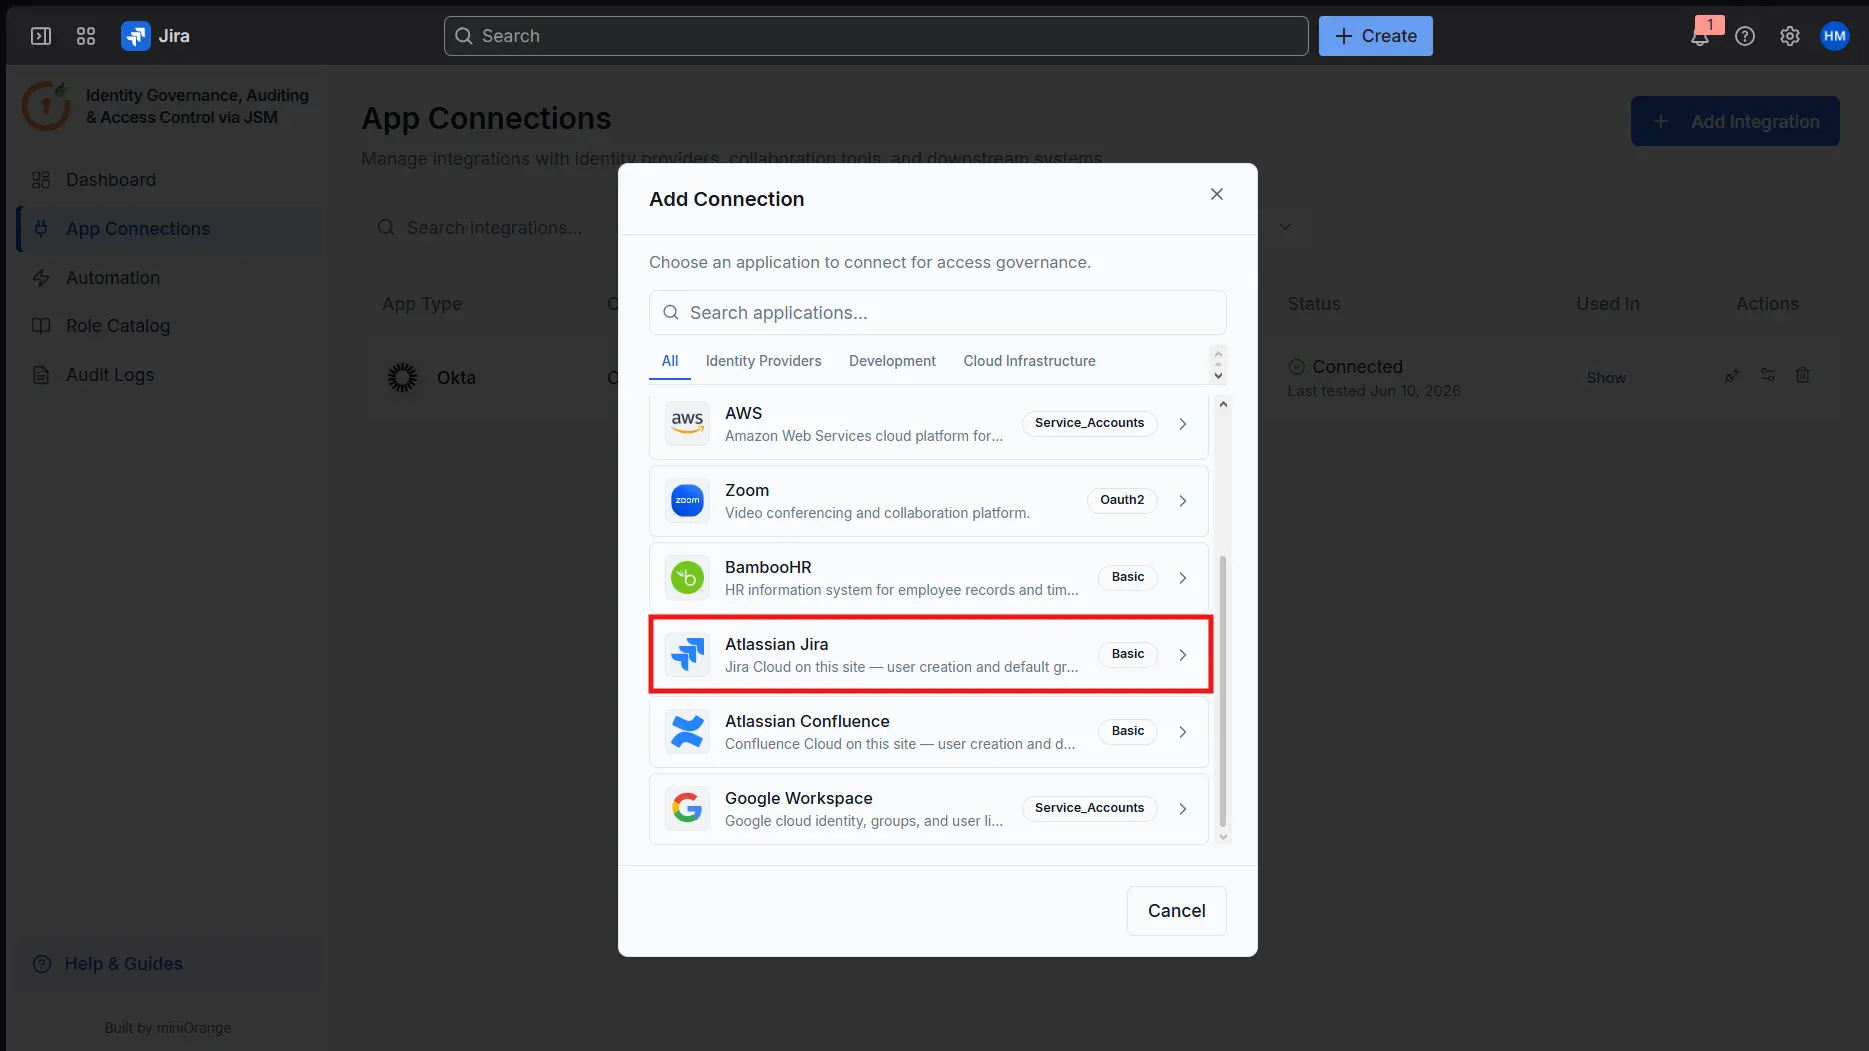
Task: Click the Zoom Oauth2 badge
Action: pyautogui.click(x=1122, y=500)
